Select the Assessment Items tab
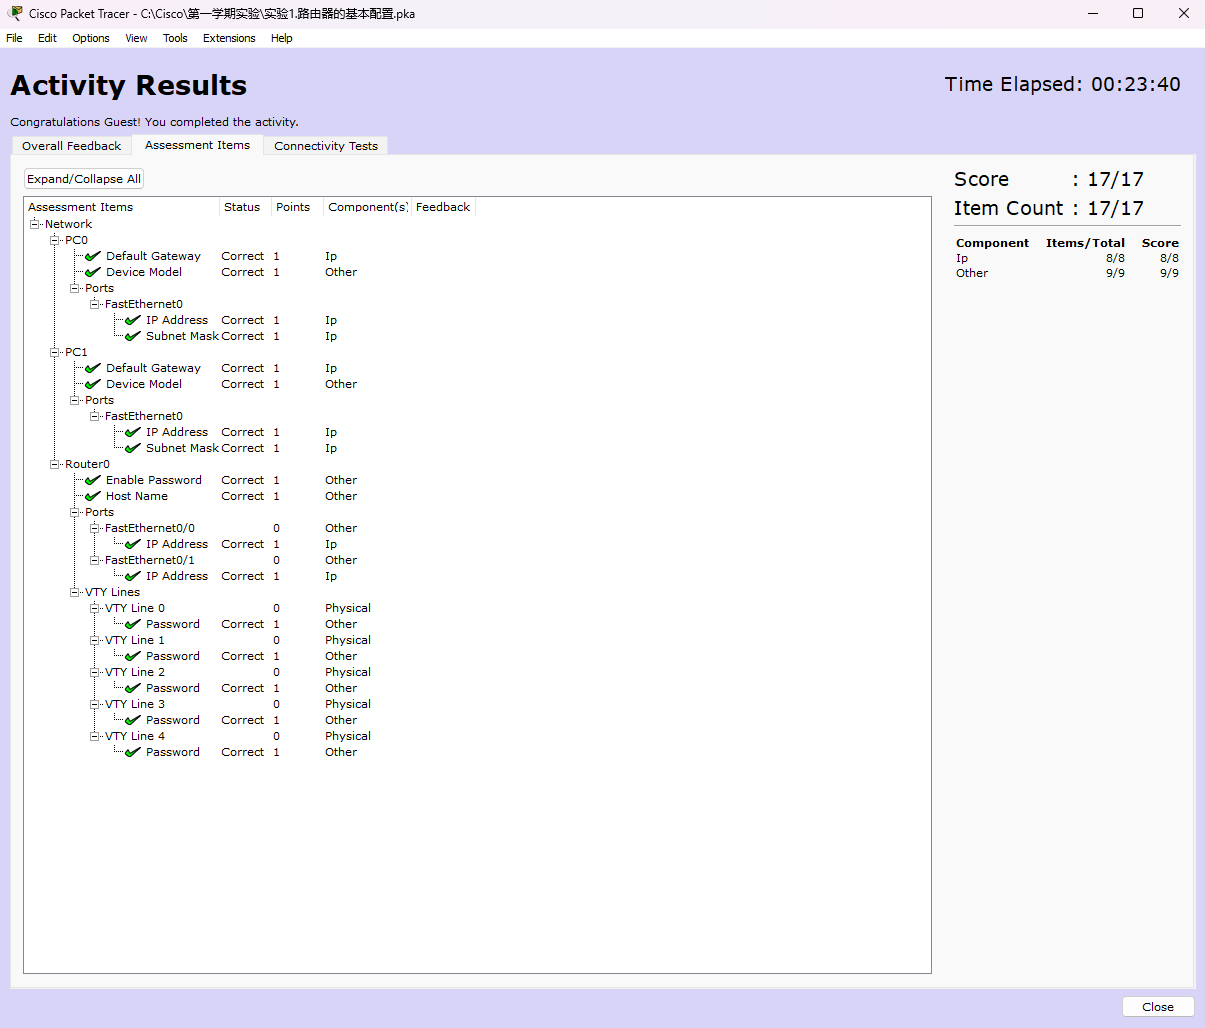The width and height of the screenshot is (1205, 1028). [x=197, y=145]
